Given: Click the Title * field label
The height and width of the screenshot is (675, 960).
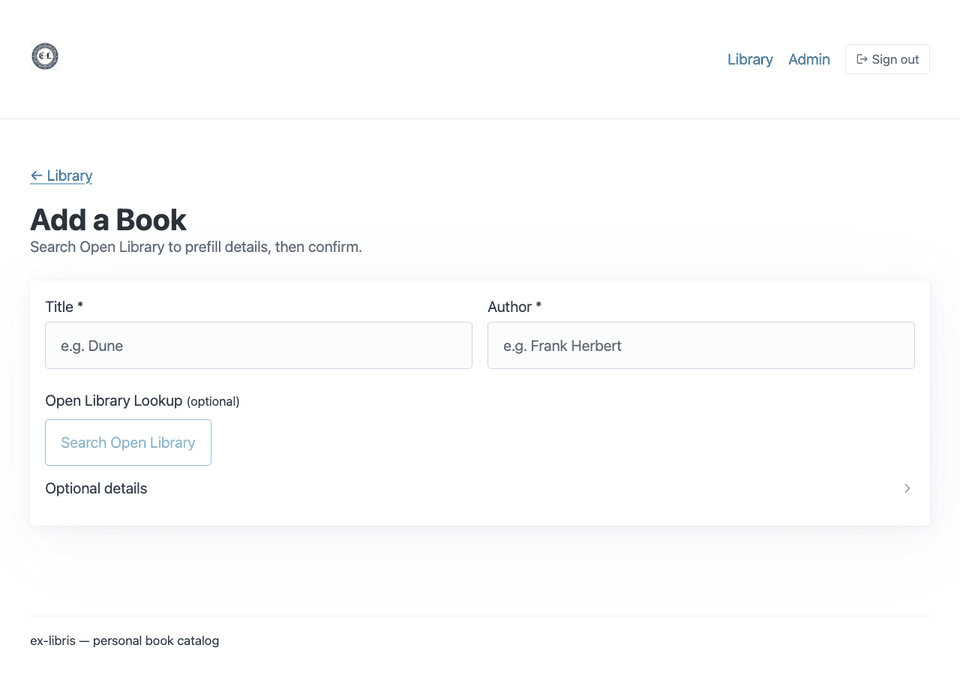Looking at the screenshot, I should click(64, 307).
